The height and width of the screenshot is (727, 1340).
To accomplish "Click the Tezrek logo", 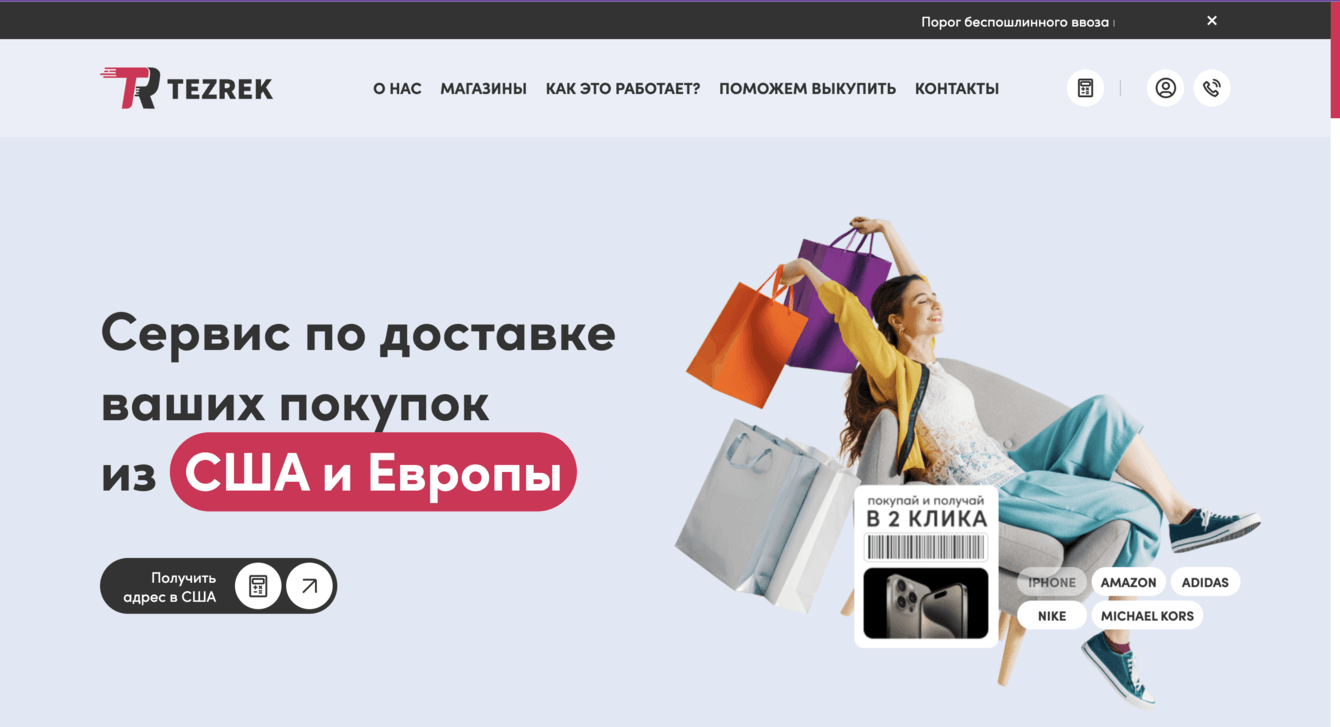I will point(186,88).
